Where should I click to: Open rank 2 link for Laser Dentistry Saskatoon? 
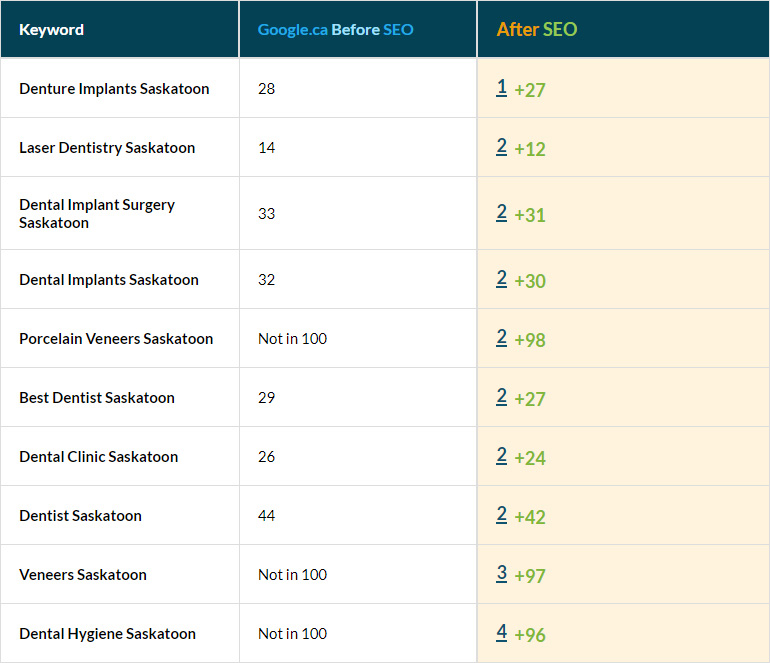pos(501,147)
